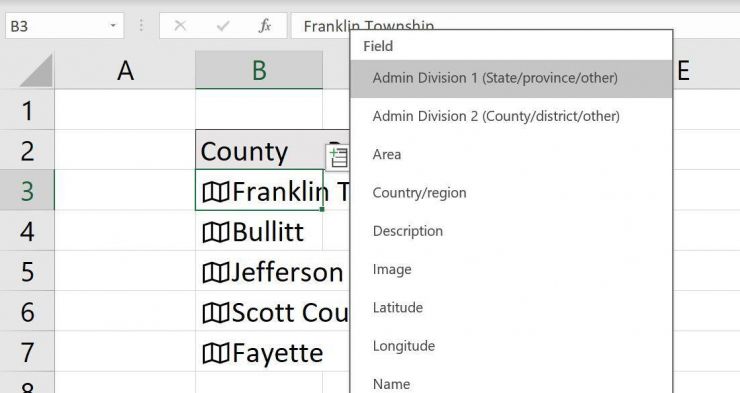740x393 pixels.
Task: Click the formula bar showing Franklin Township
Action: coord(515,25)
